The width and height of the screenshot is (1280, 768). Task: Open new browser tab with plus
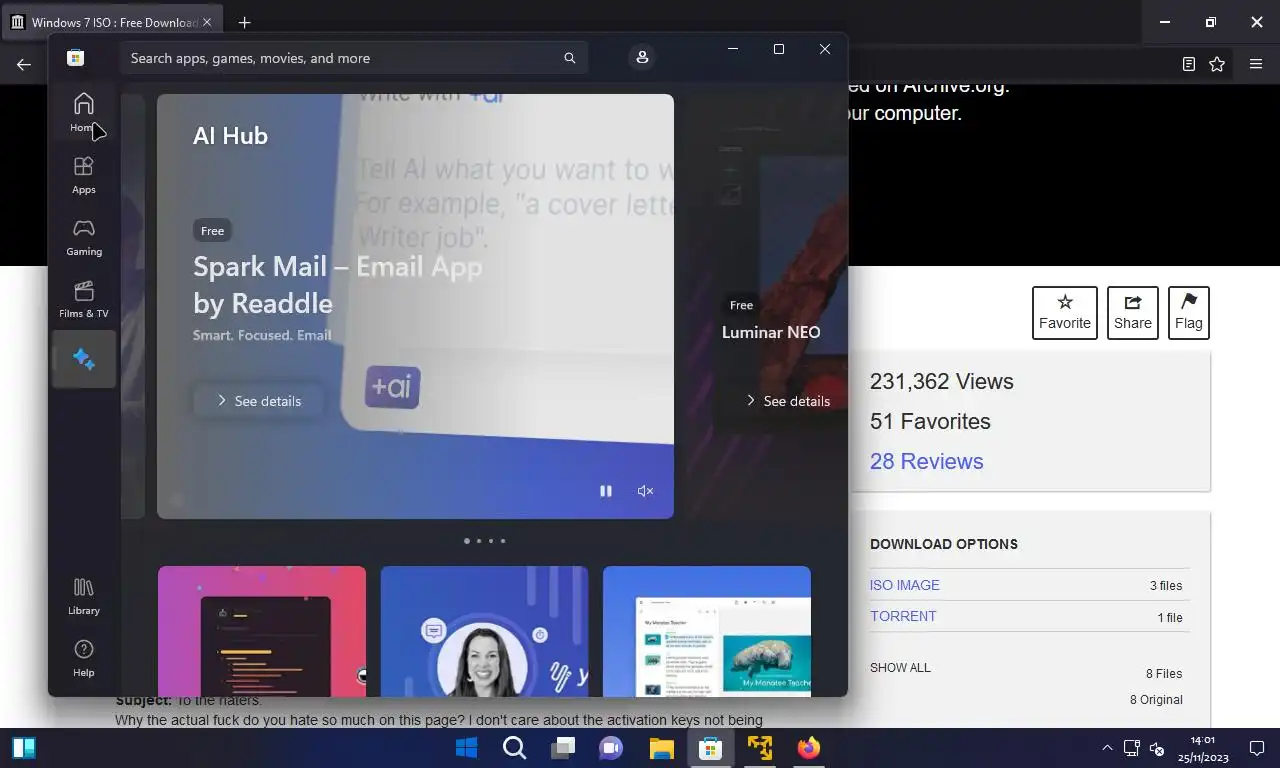(x=244, y=22)
